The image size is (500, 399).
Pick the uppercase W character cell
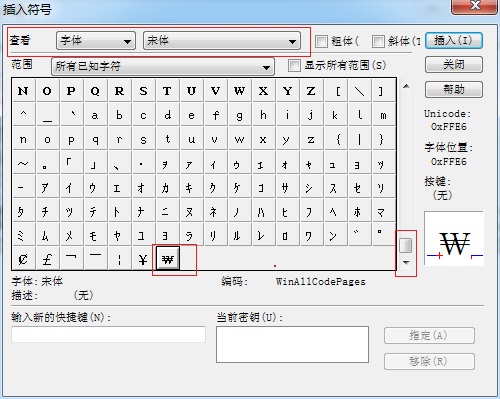tap(239, 91)
